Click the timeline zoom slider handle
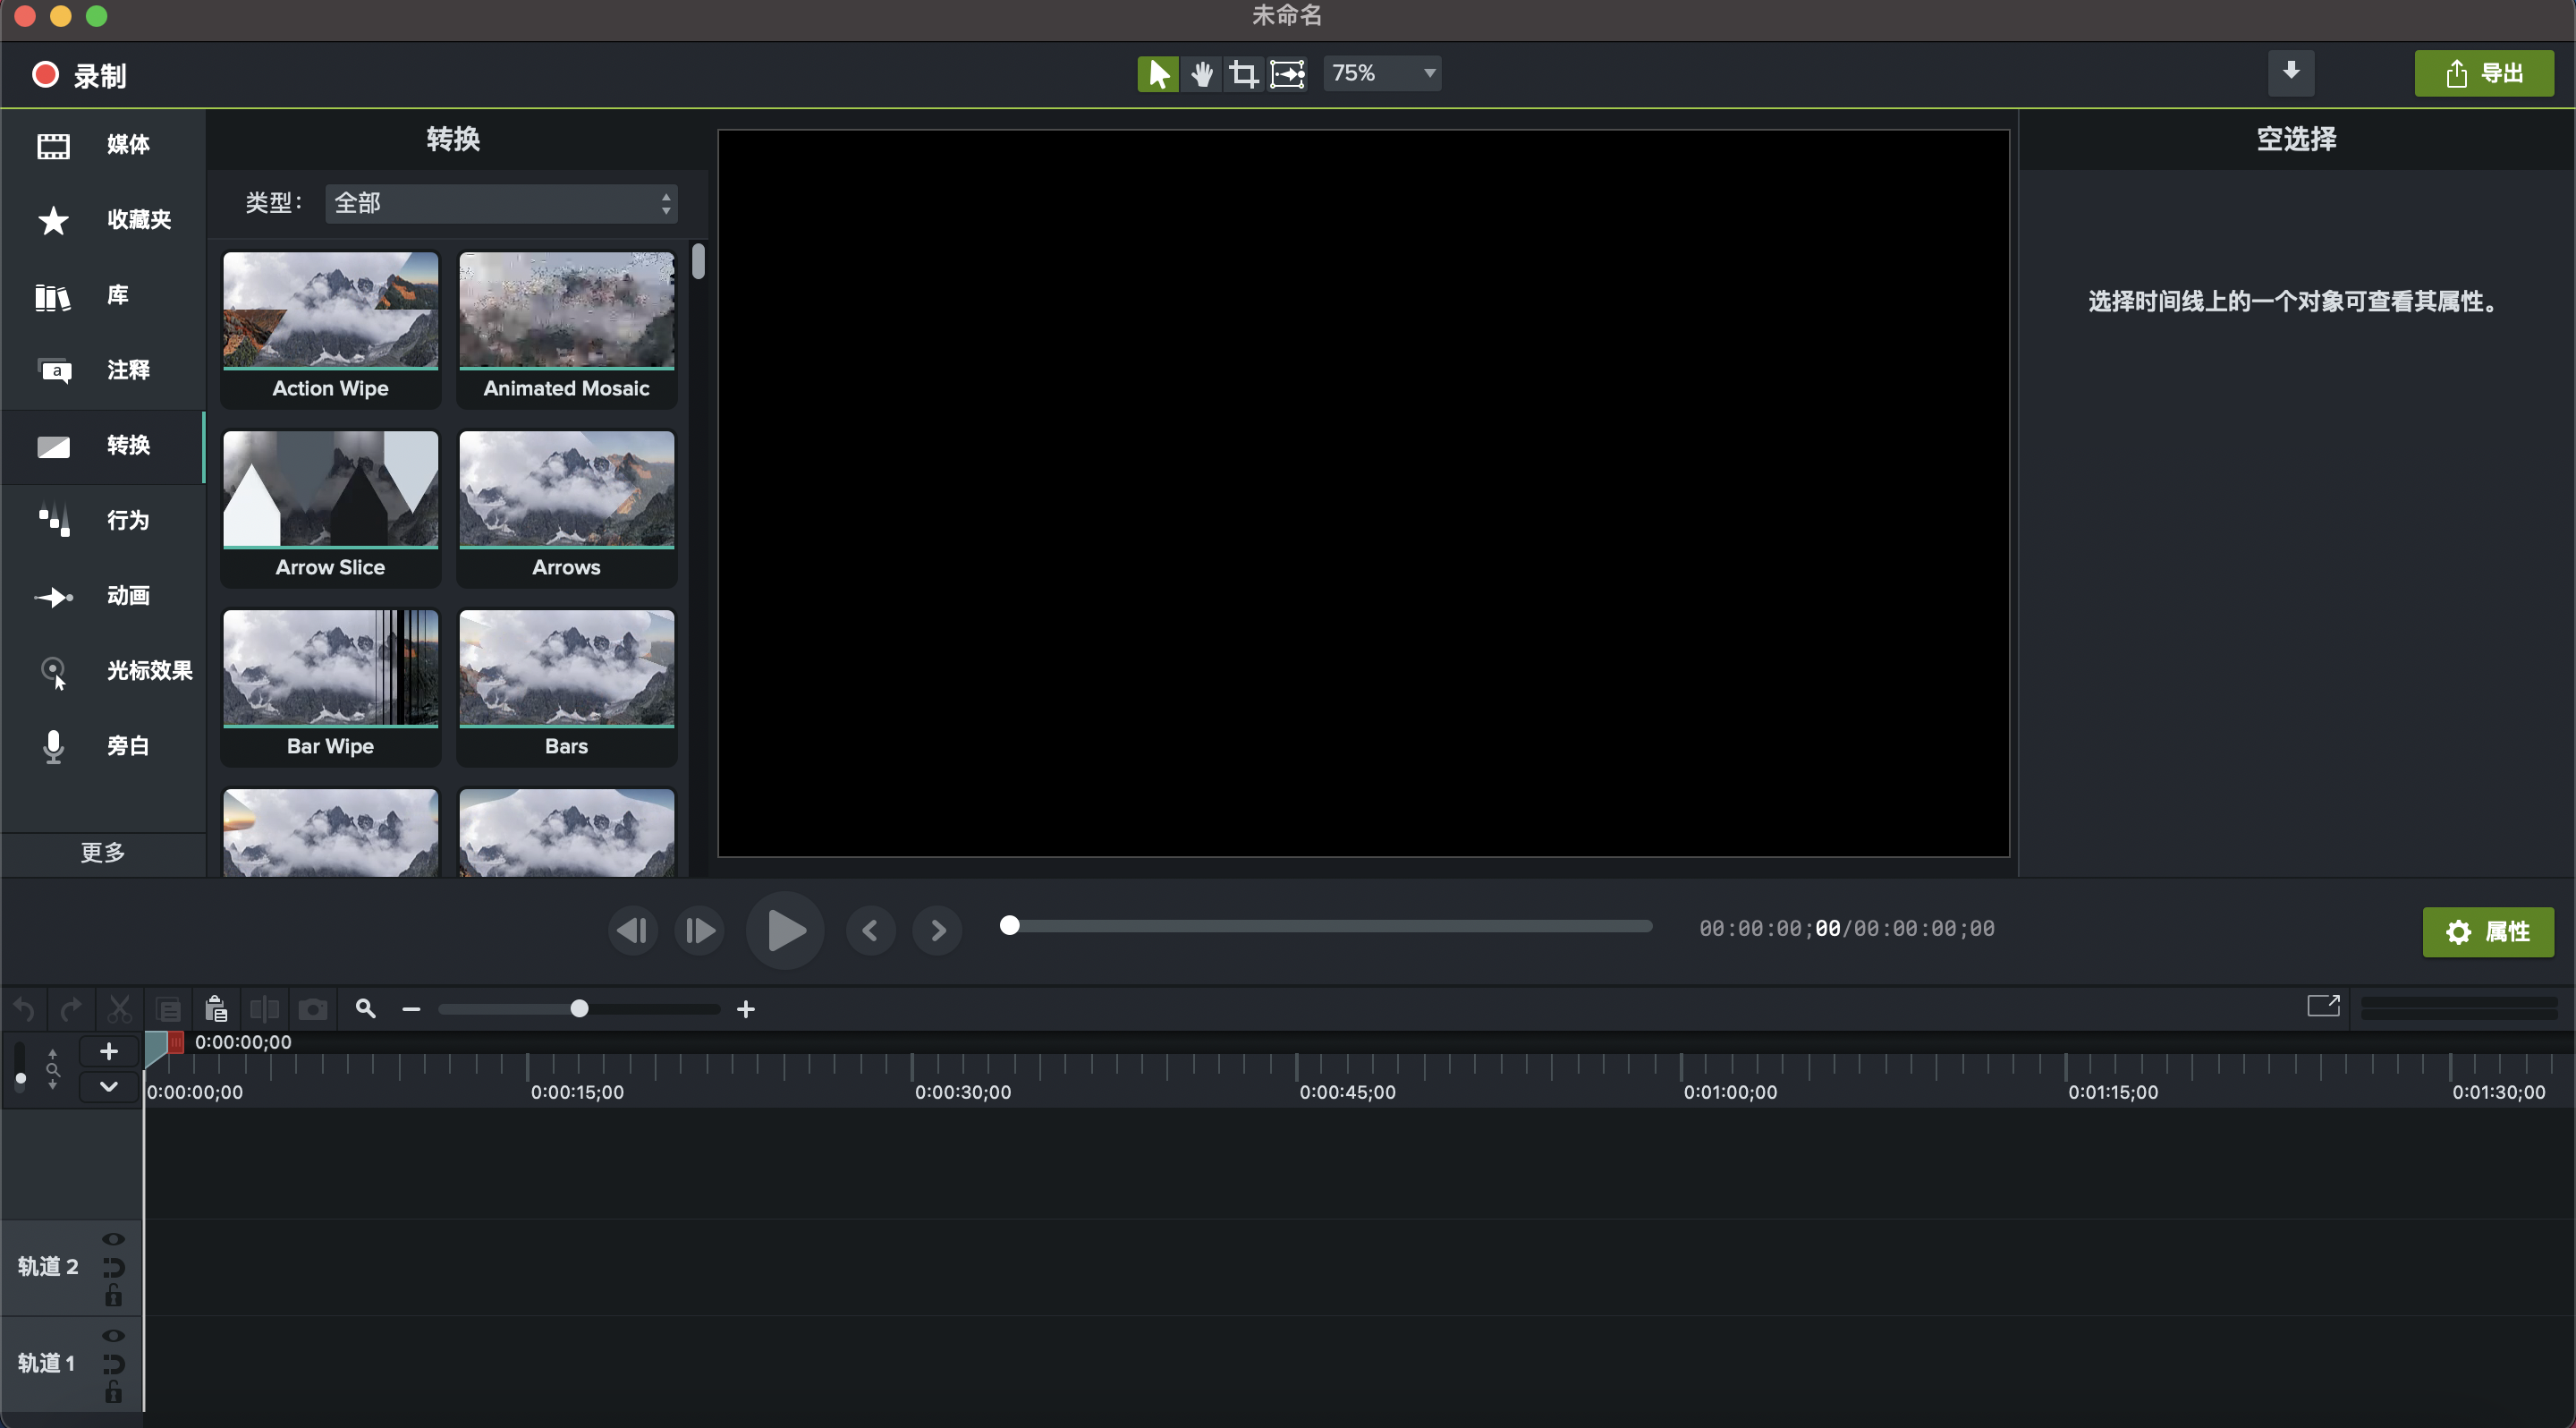The width and height of the screenshot is (2576, 1428). 579,1009
